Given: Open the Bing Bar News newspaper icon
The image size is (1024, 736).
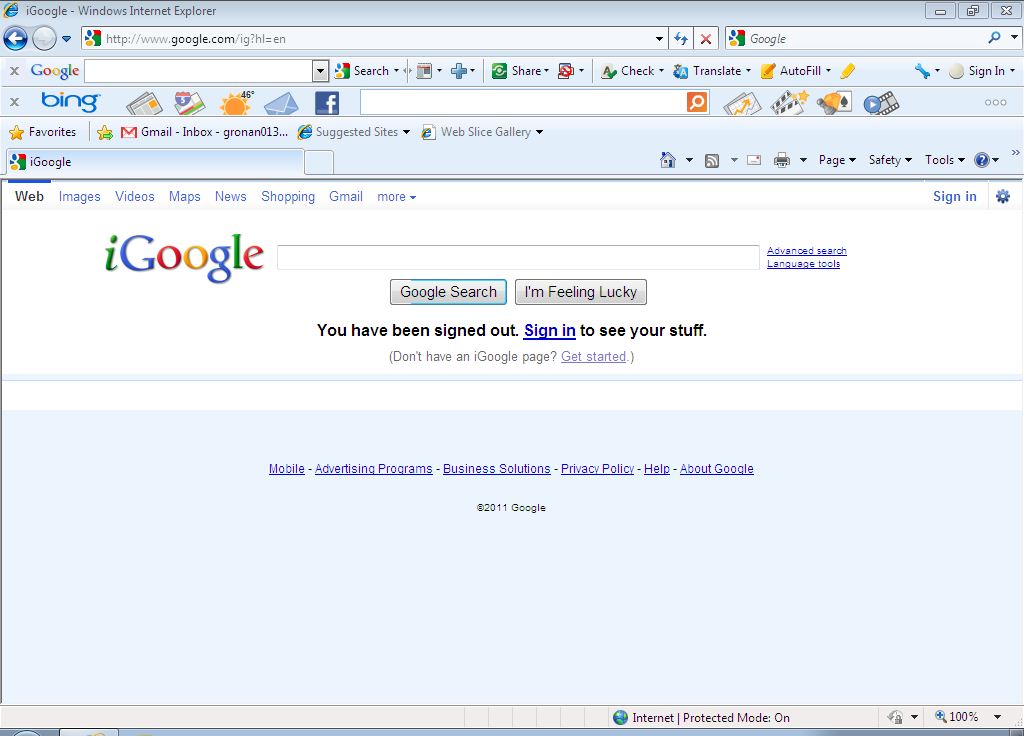Looking at the screenshot, I should 144,103.
